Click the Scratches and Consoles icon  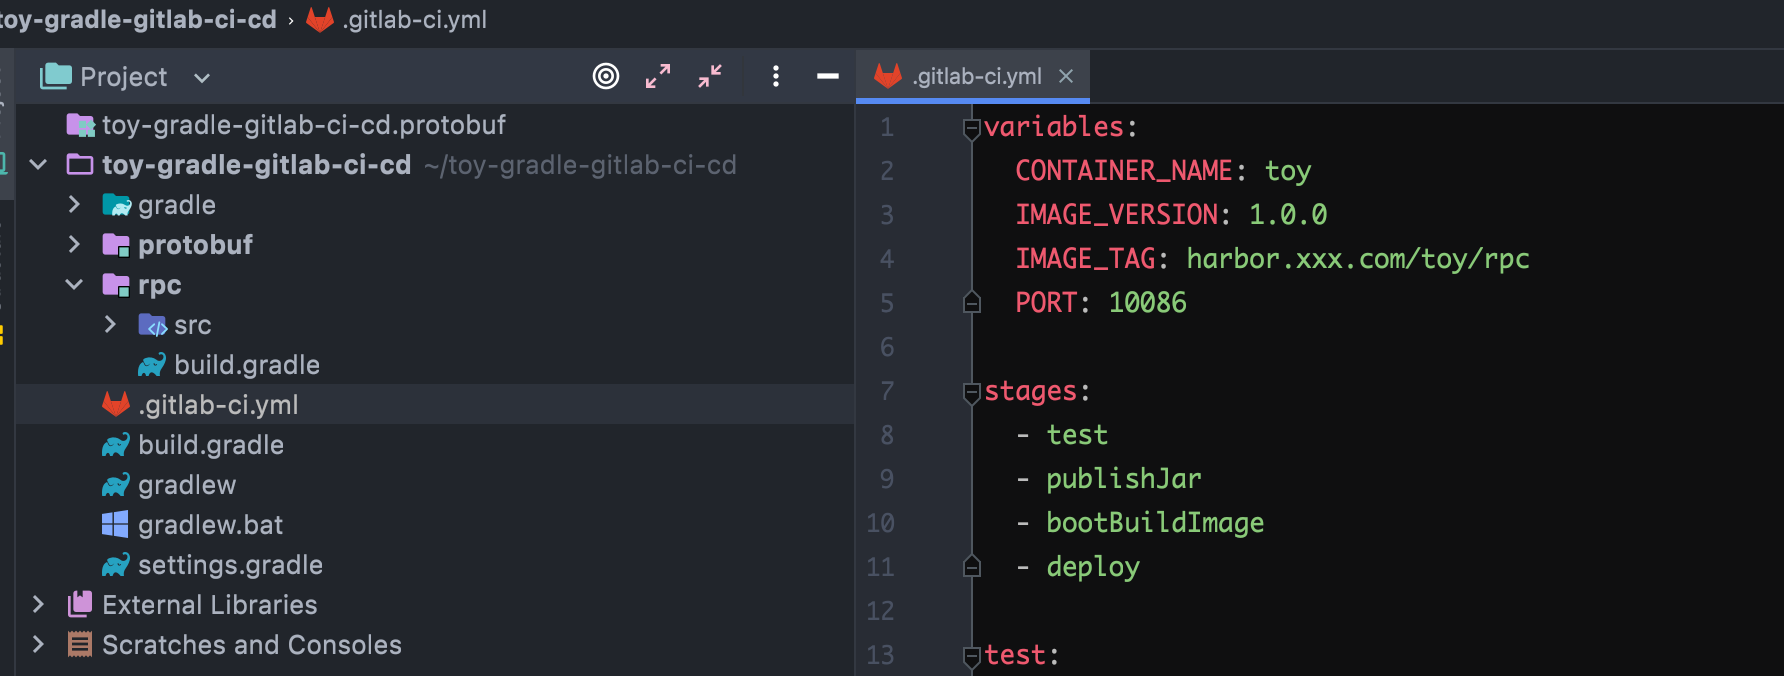80,644
